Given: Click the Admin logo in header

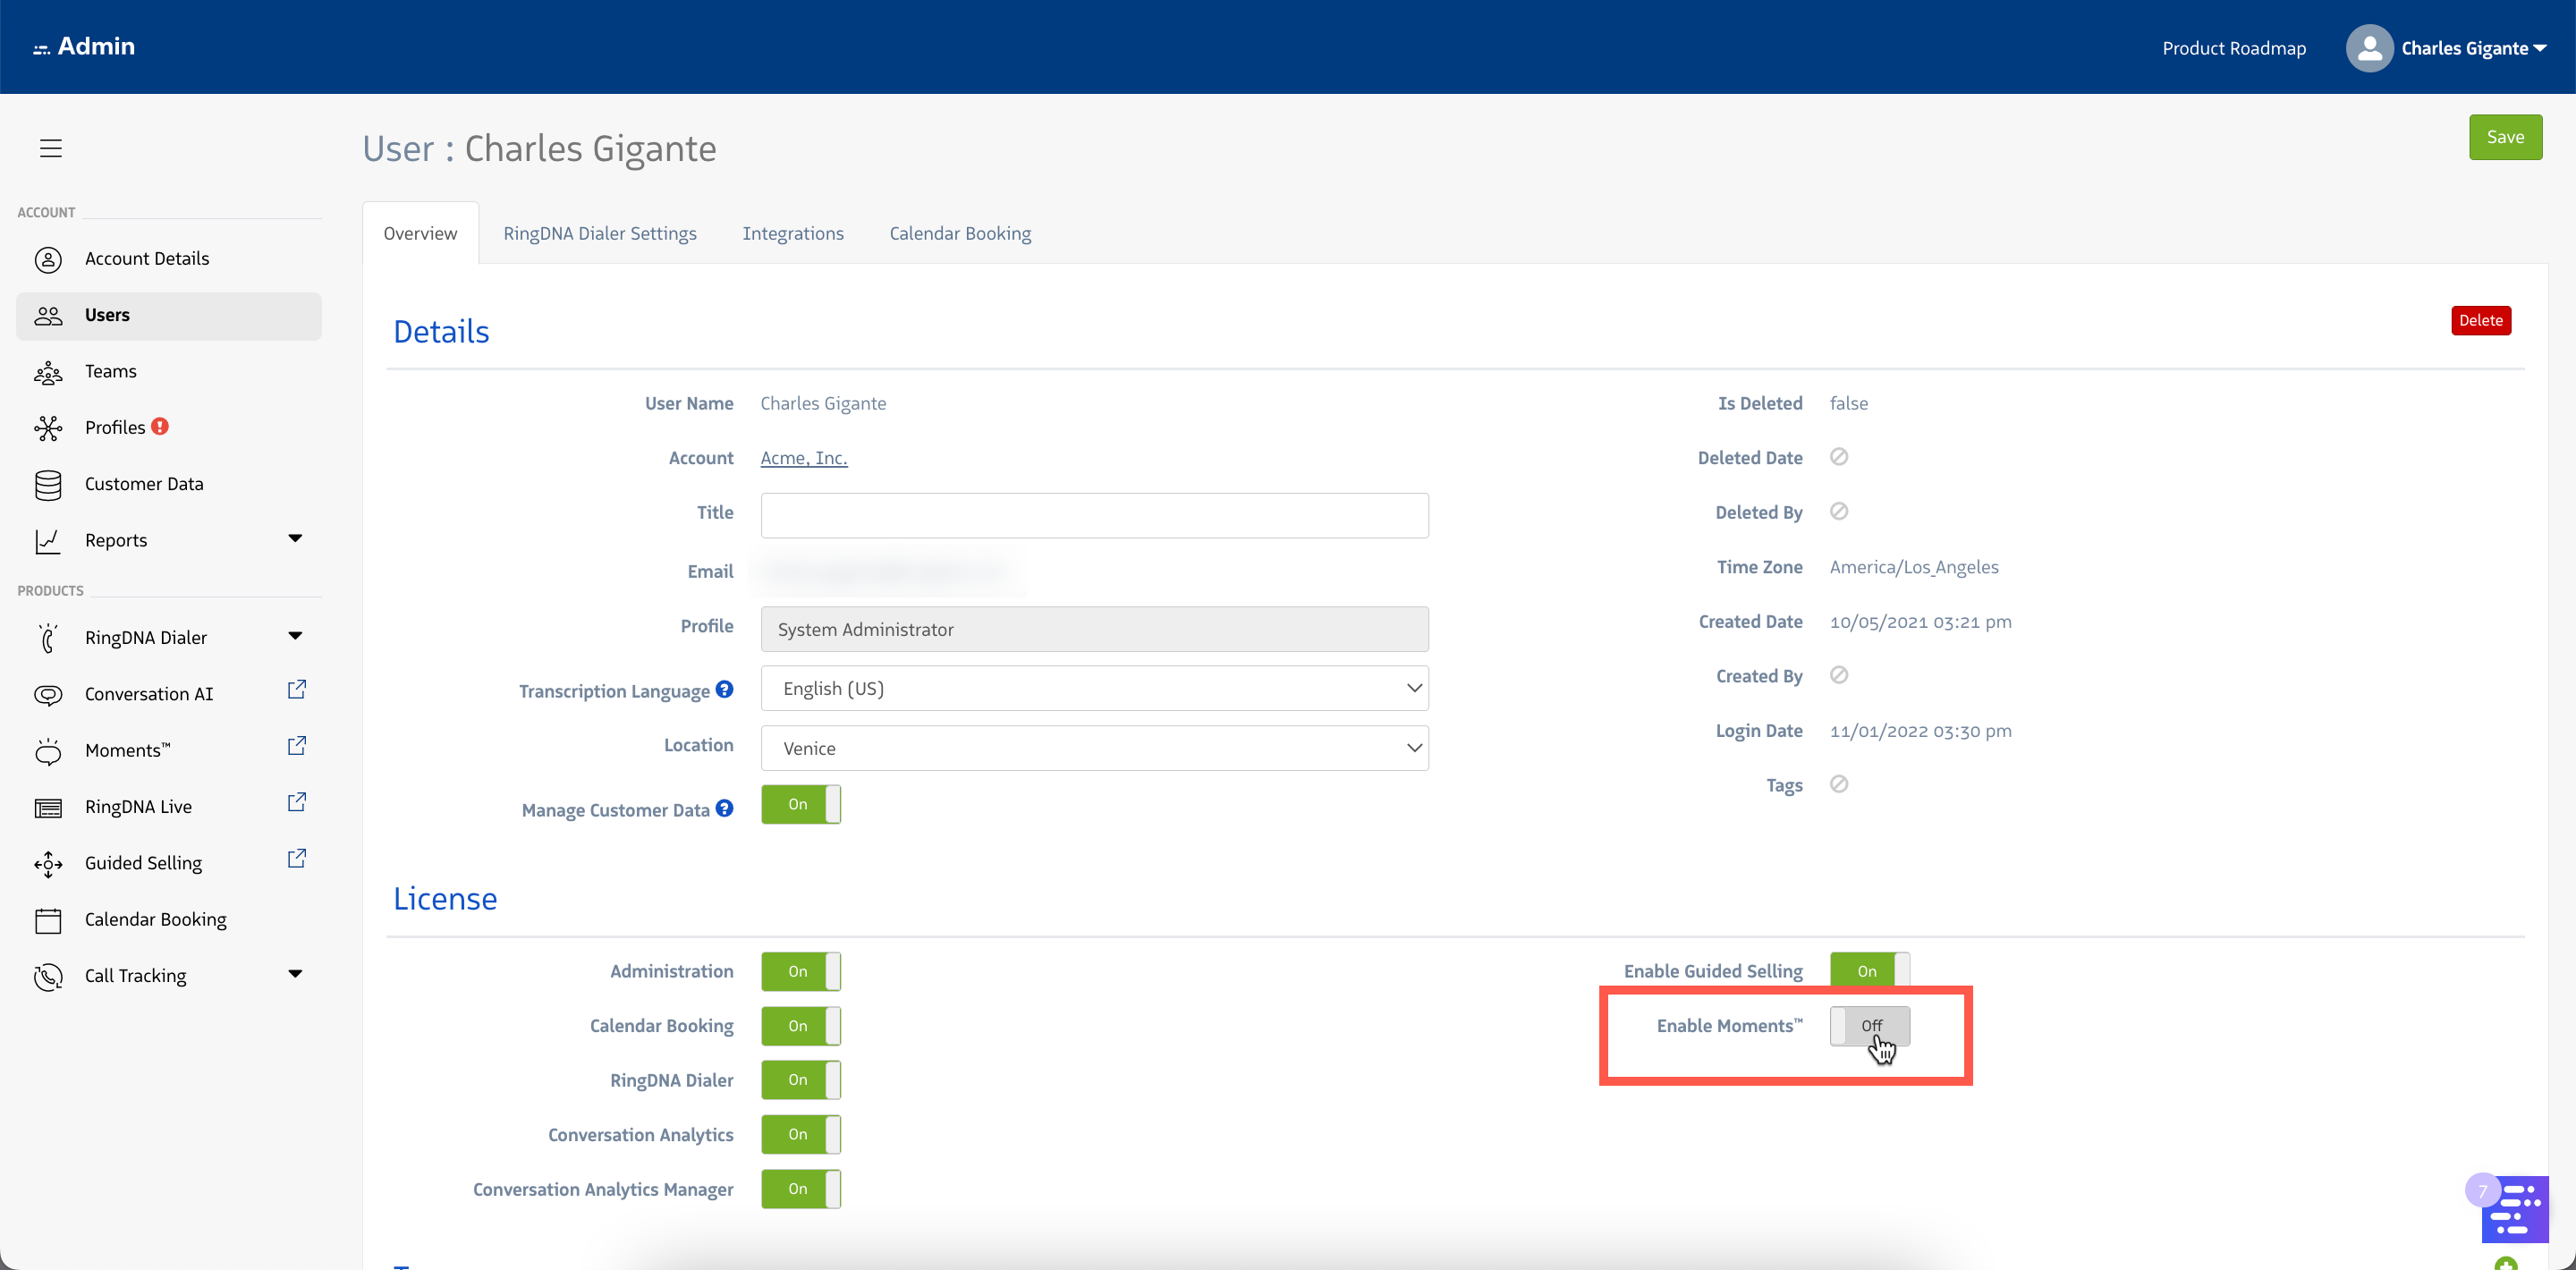Looking at the screenshot, I should [x=84, y=46].
